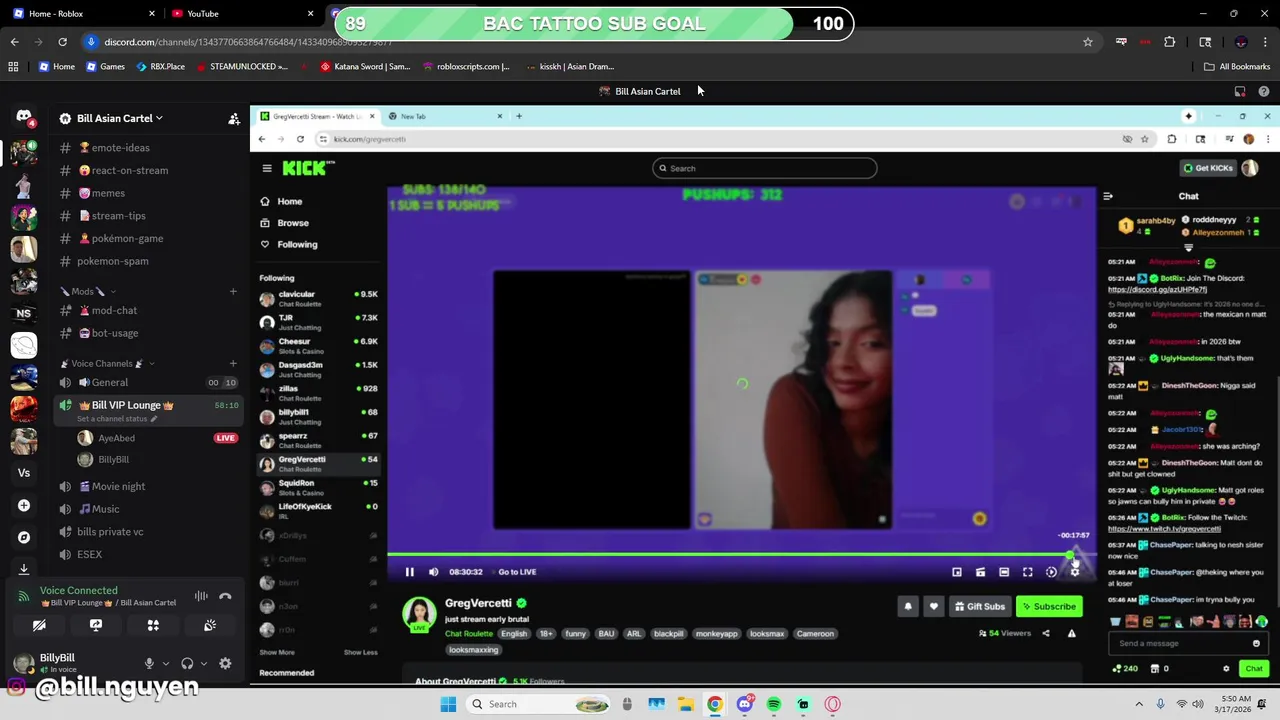Open the Discord Activities launcher icon
Viewport: 1280px width, 720px height.
[x=153, y=625]
